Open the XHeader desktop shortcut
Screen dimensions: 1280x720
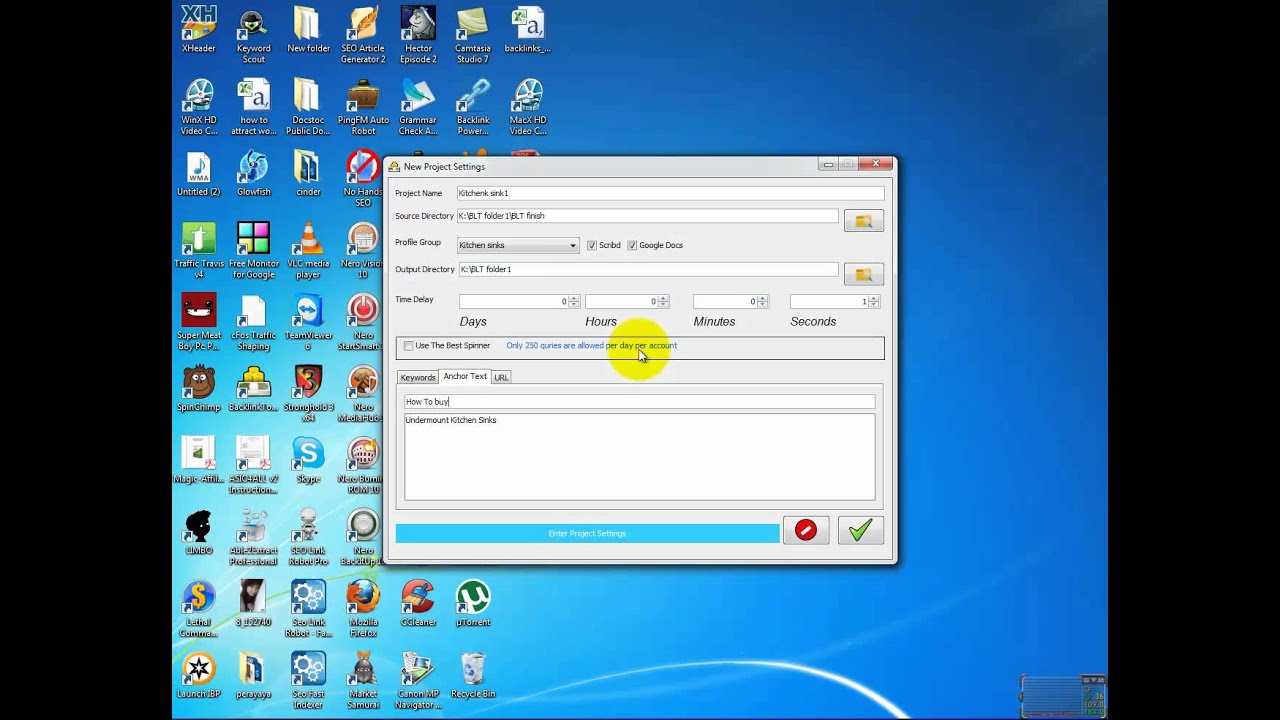coord(198,30)
